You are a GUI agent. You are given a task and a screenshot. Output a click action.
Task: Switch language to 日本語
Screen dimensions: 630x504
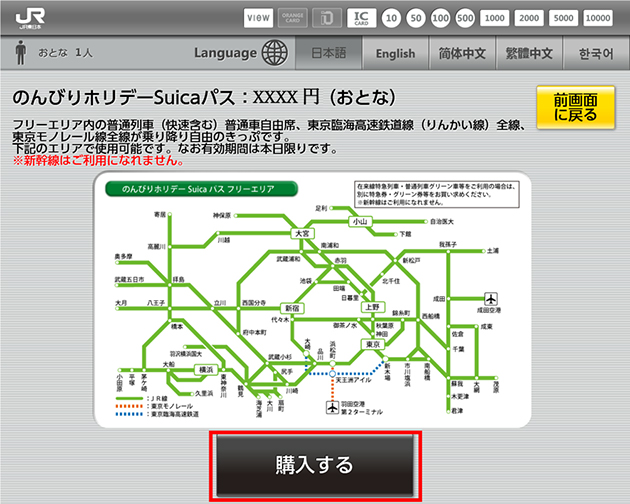tap(329, 53)
